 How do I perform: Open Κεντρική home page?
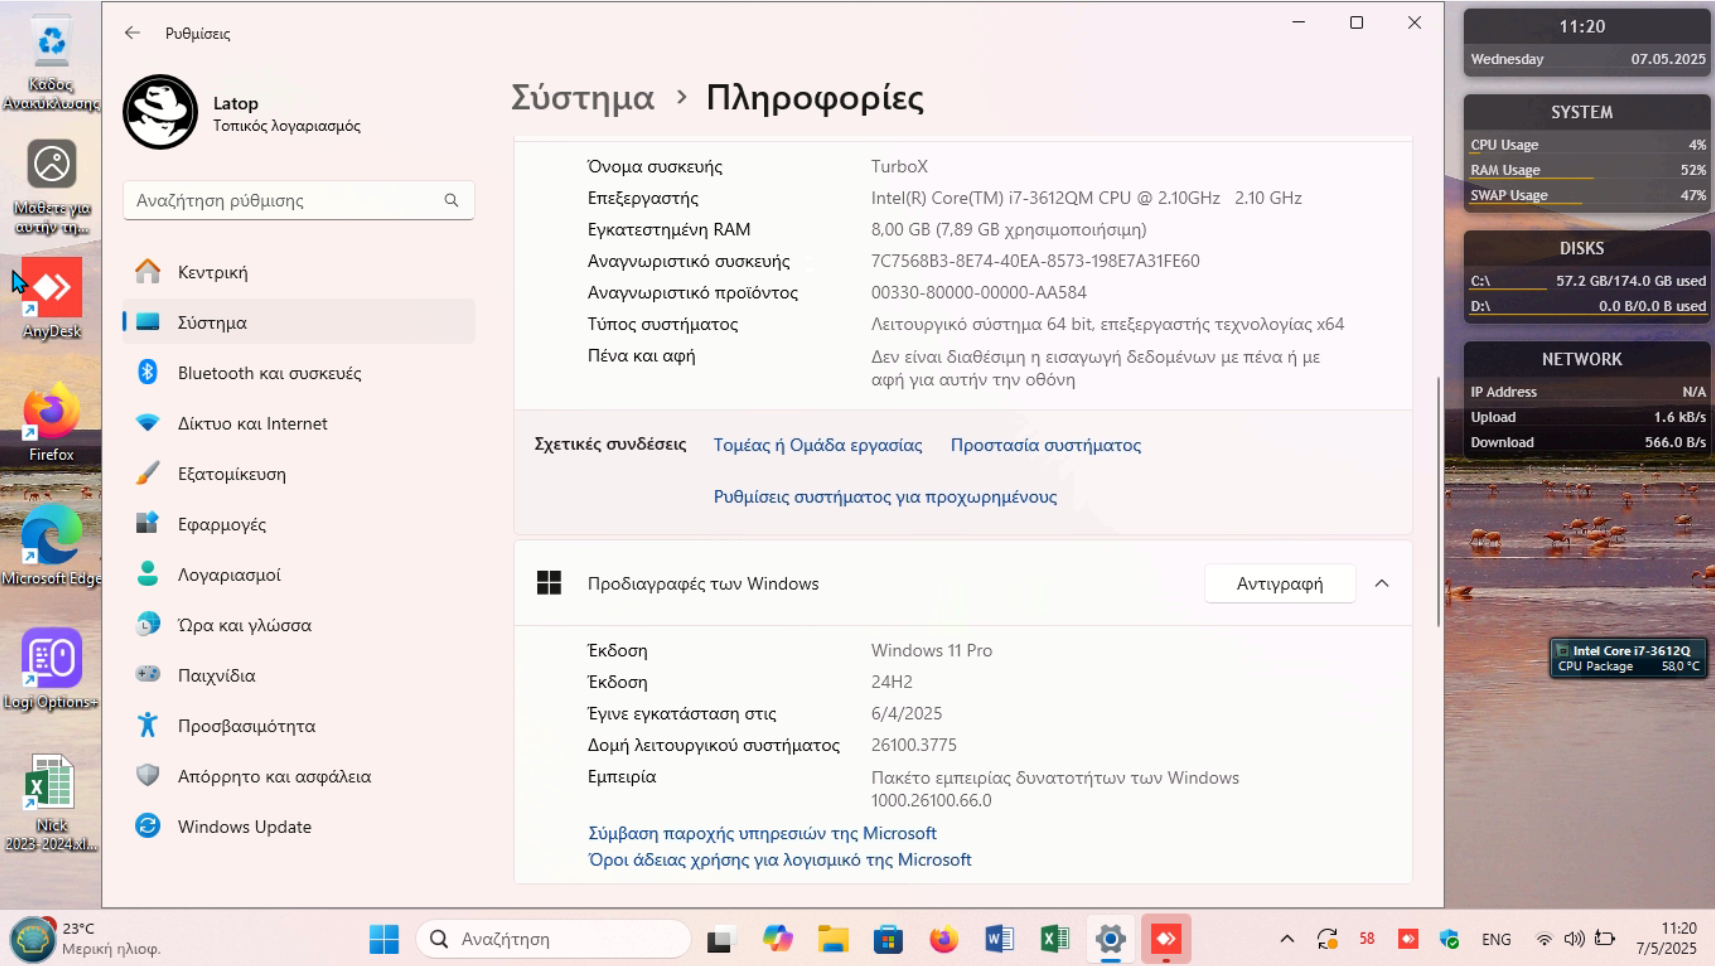[299, 272]
